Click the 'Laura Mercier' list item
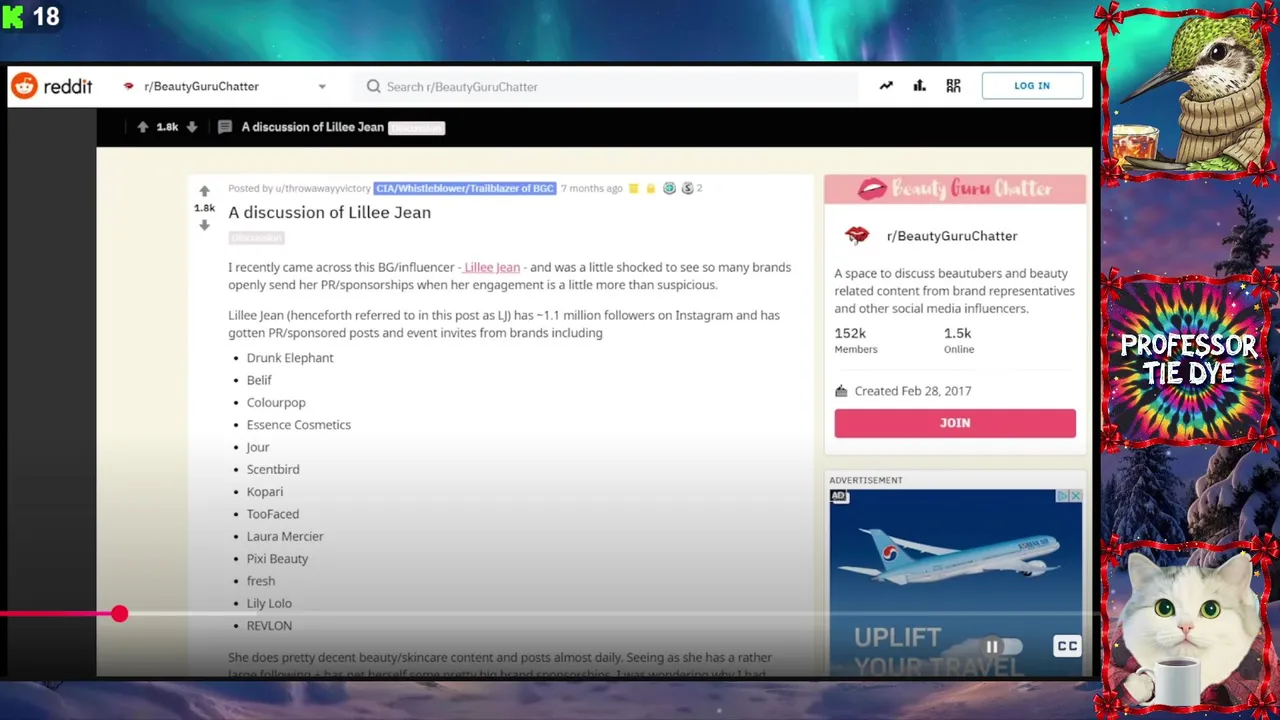Viewport: 1280px width, 720px height. coord(285,536)
